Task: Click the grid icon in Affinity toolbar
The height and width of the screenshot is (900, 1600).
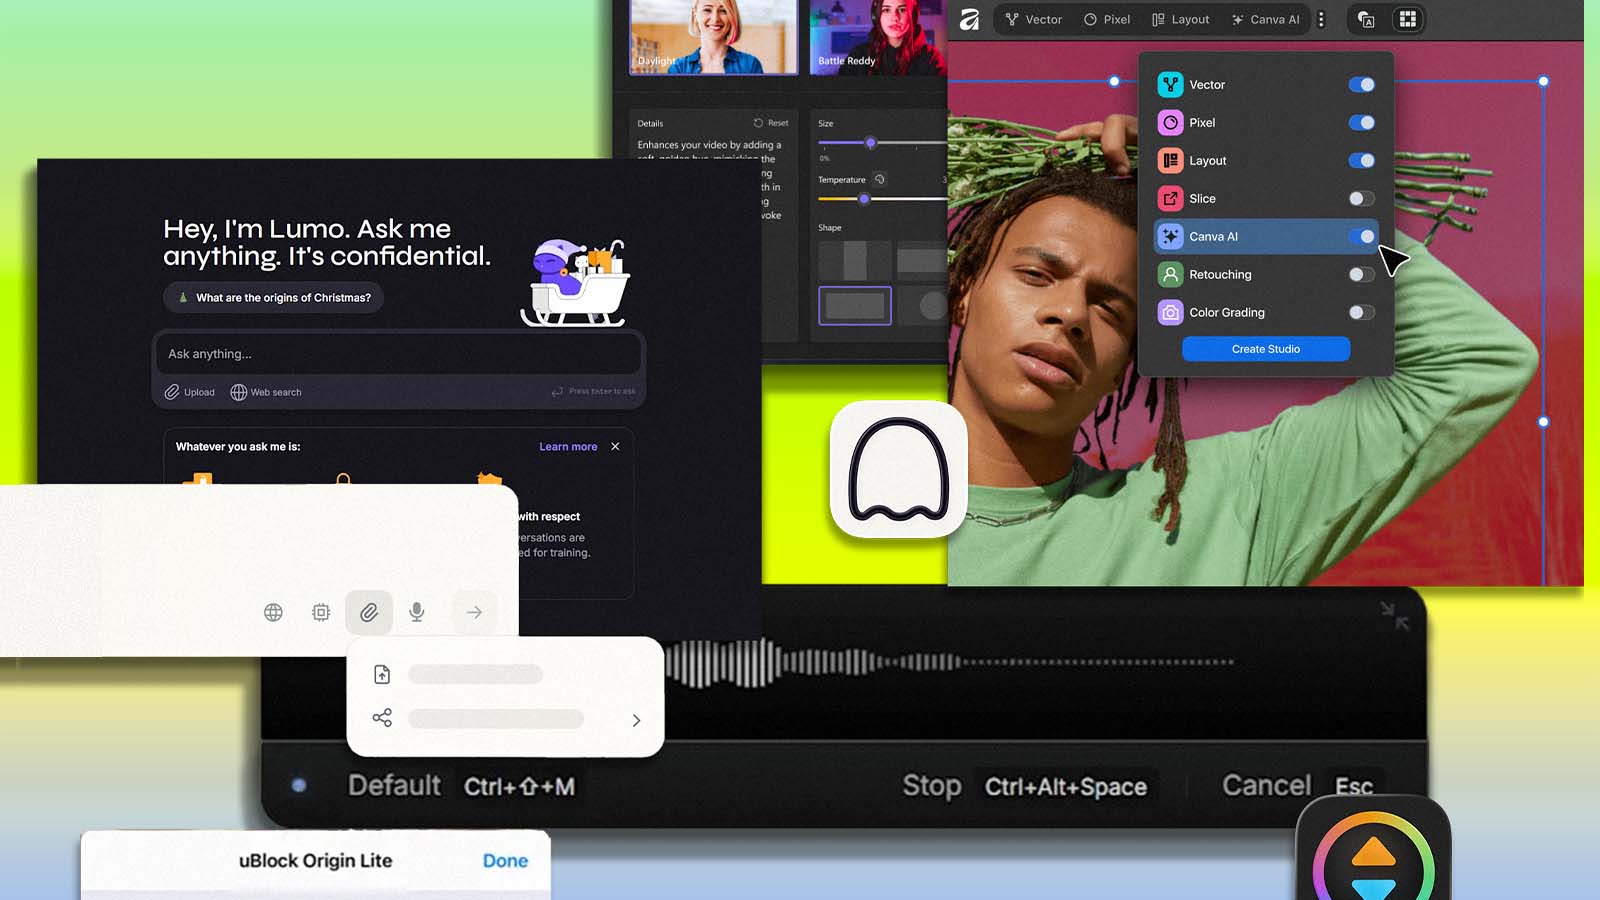Action: (1407, 19)
